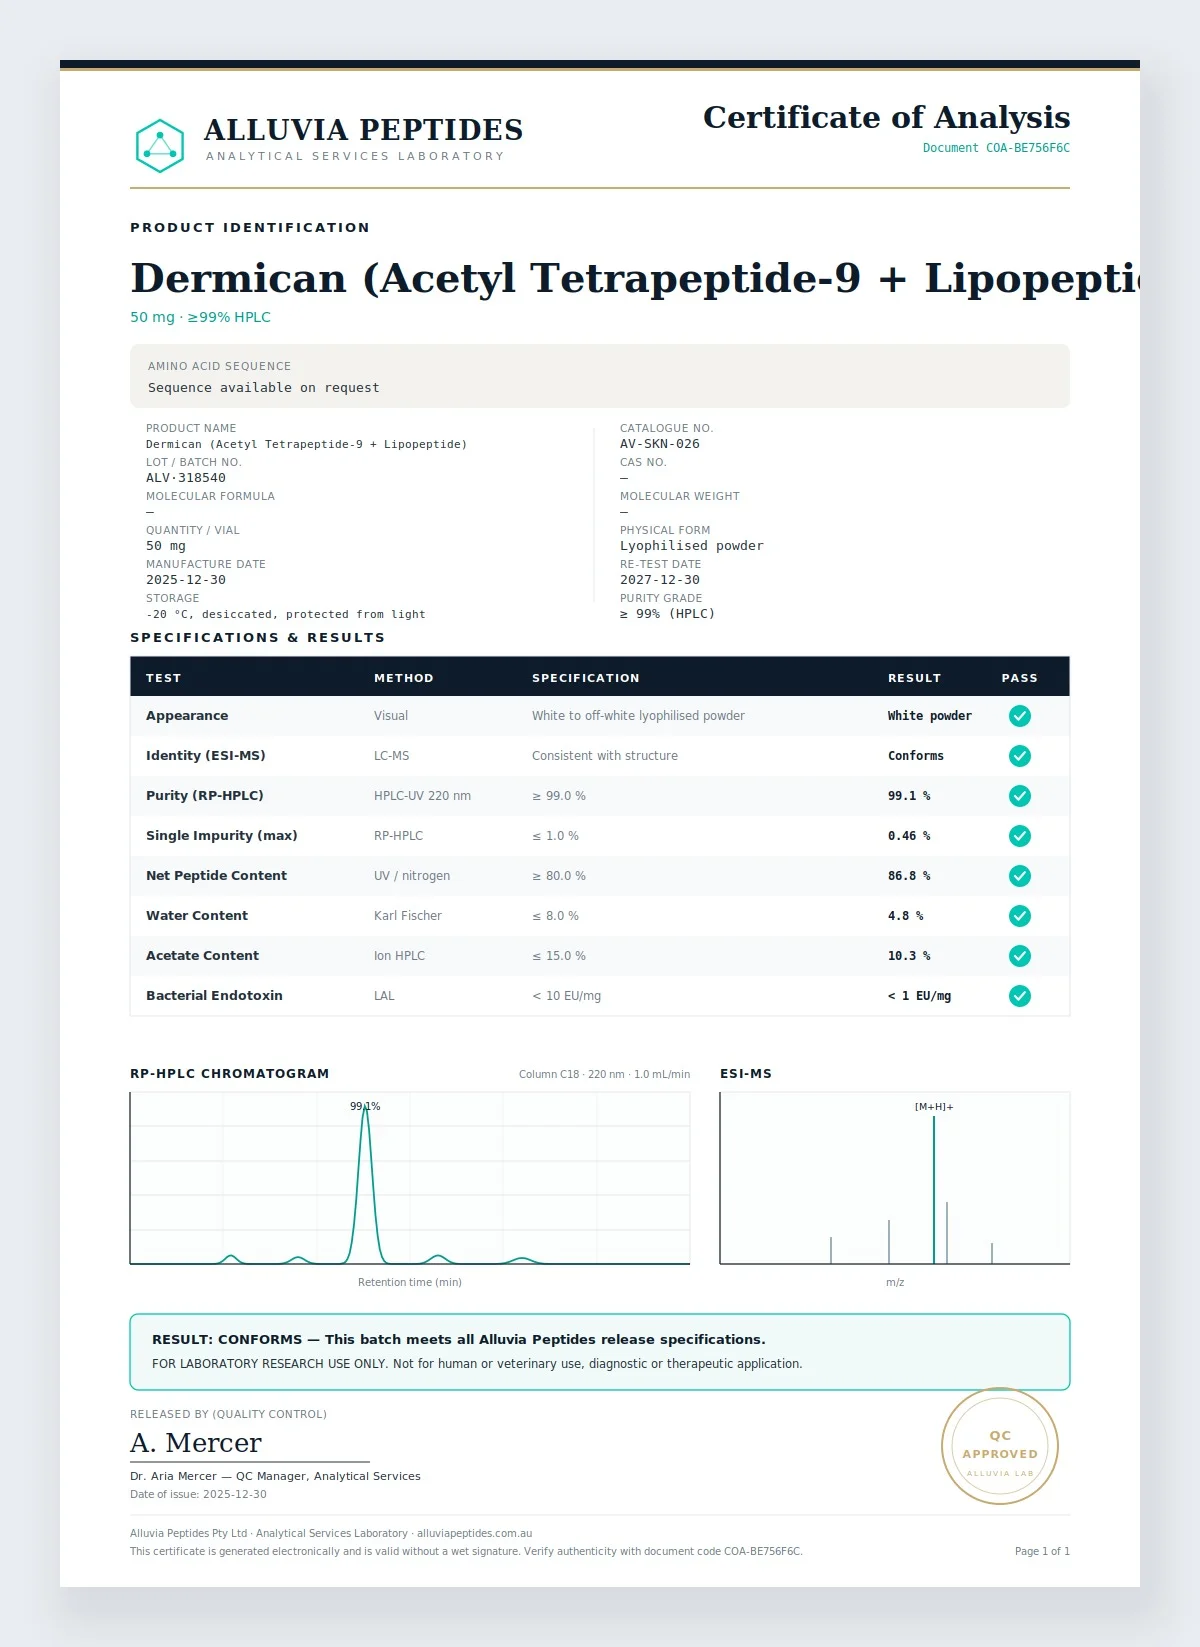Click the [M+H]+ peak label

934,1107
